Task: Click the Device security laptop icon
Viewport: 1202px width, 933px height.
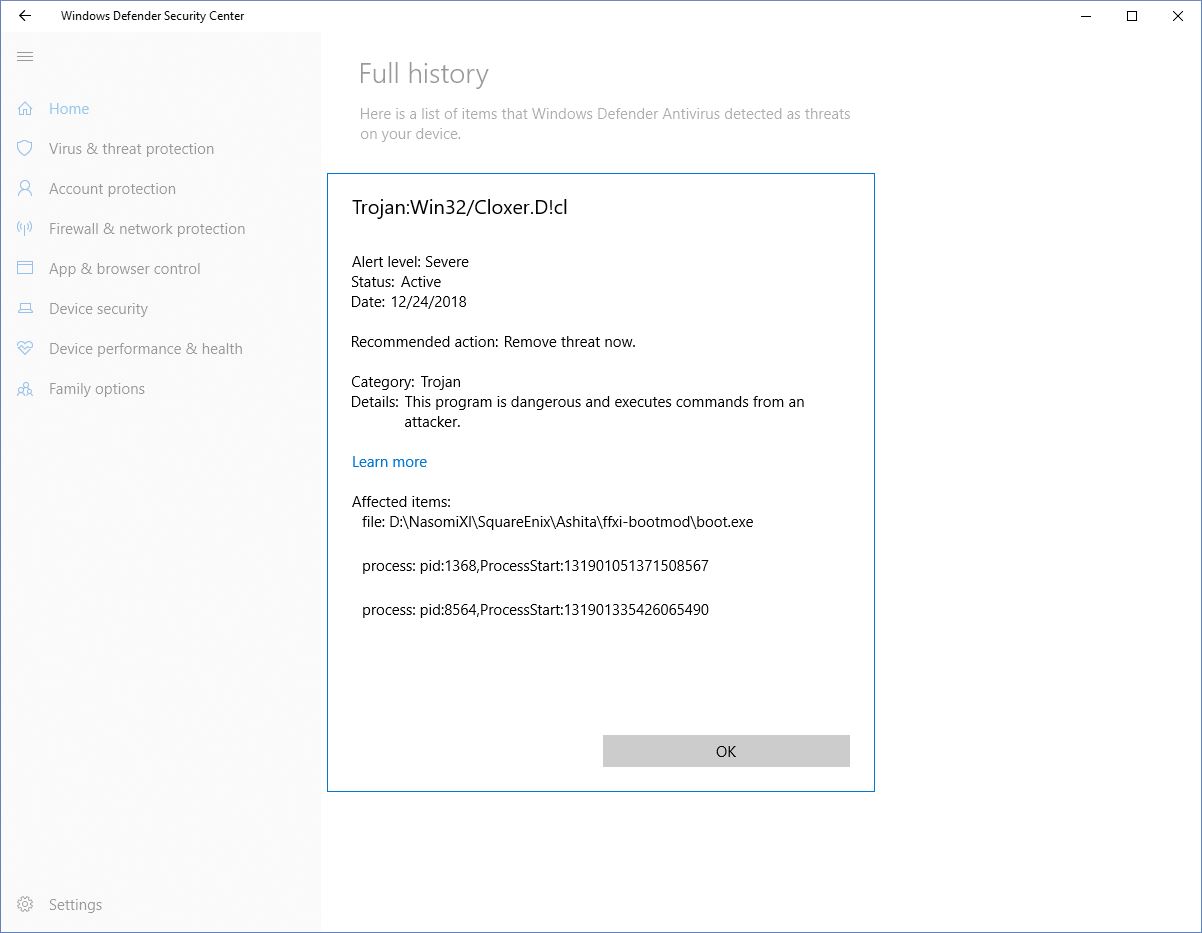Action: pos(25,309)
